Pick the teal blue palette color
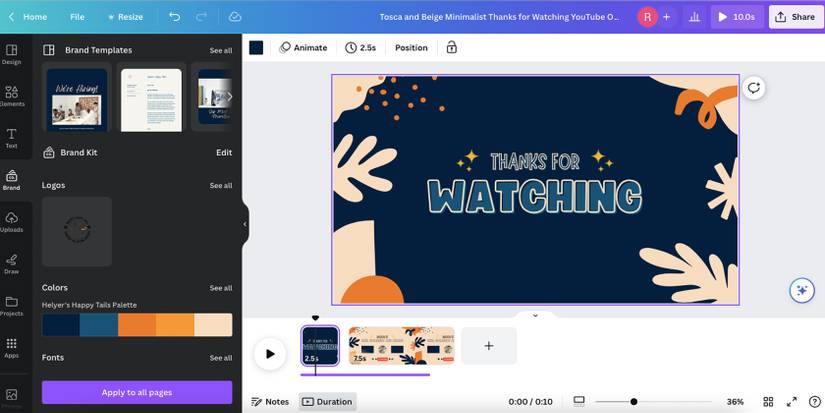Image resolution: width=825 pixels, height=413 pixels. [99, 325]
